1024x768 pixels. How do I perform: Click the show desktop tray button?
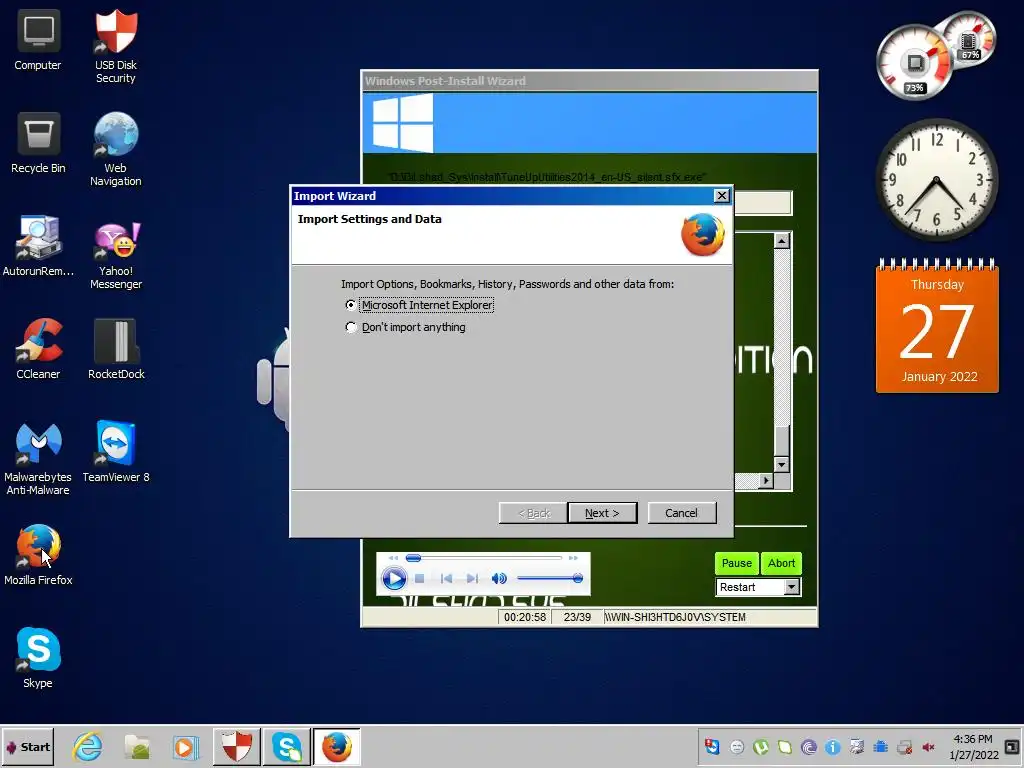click(x=1012, y=746)
